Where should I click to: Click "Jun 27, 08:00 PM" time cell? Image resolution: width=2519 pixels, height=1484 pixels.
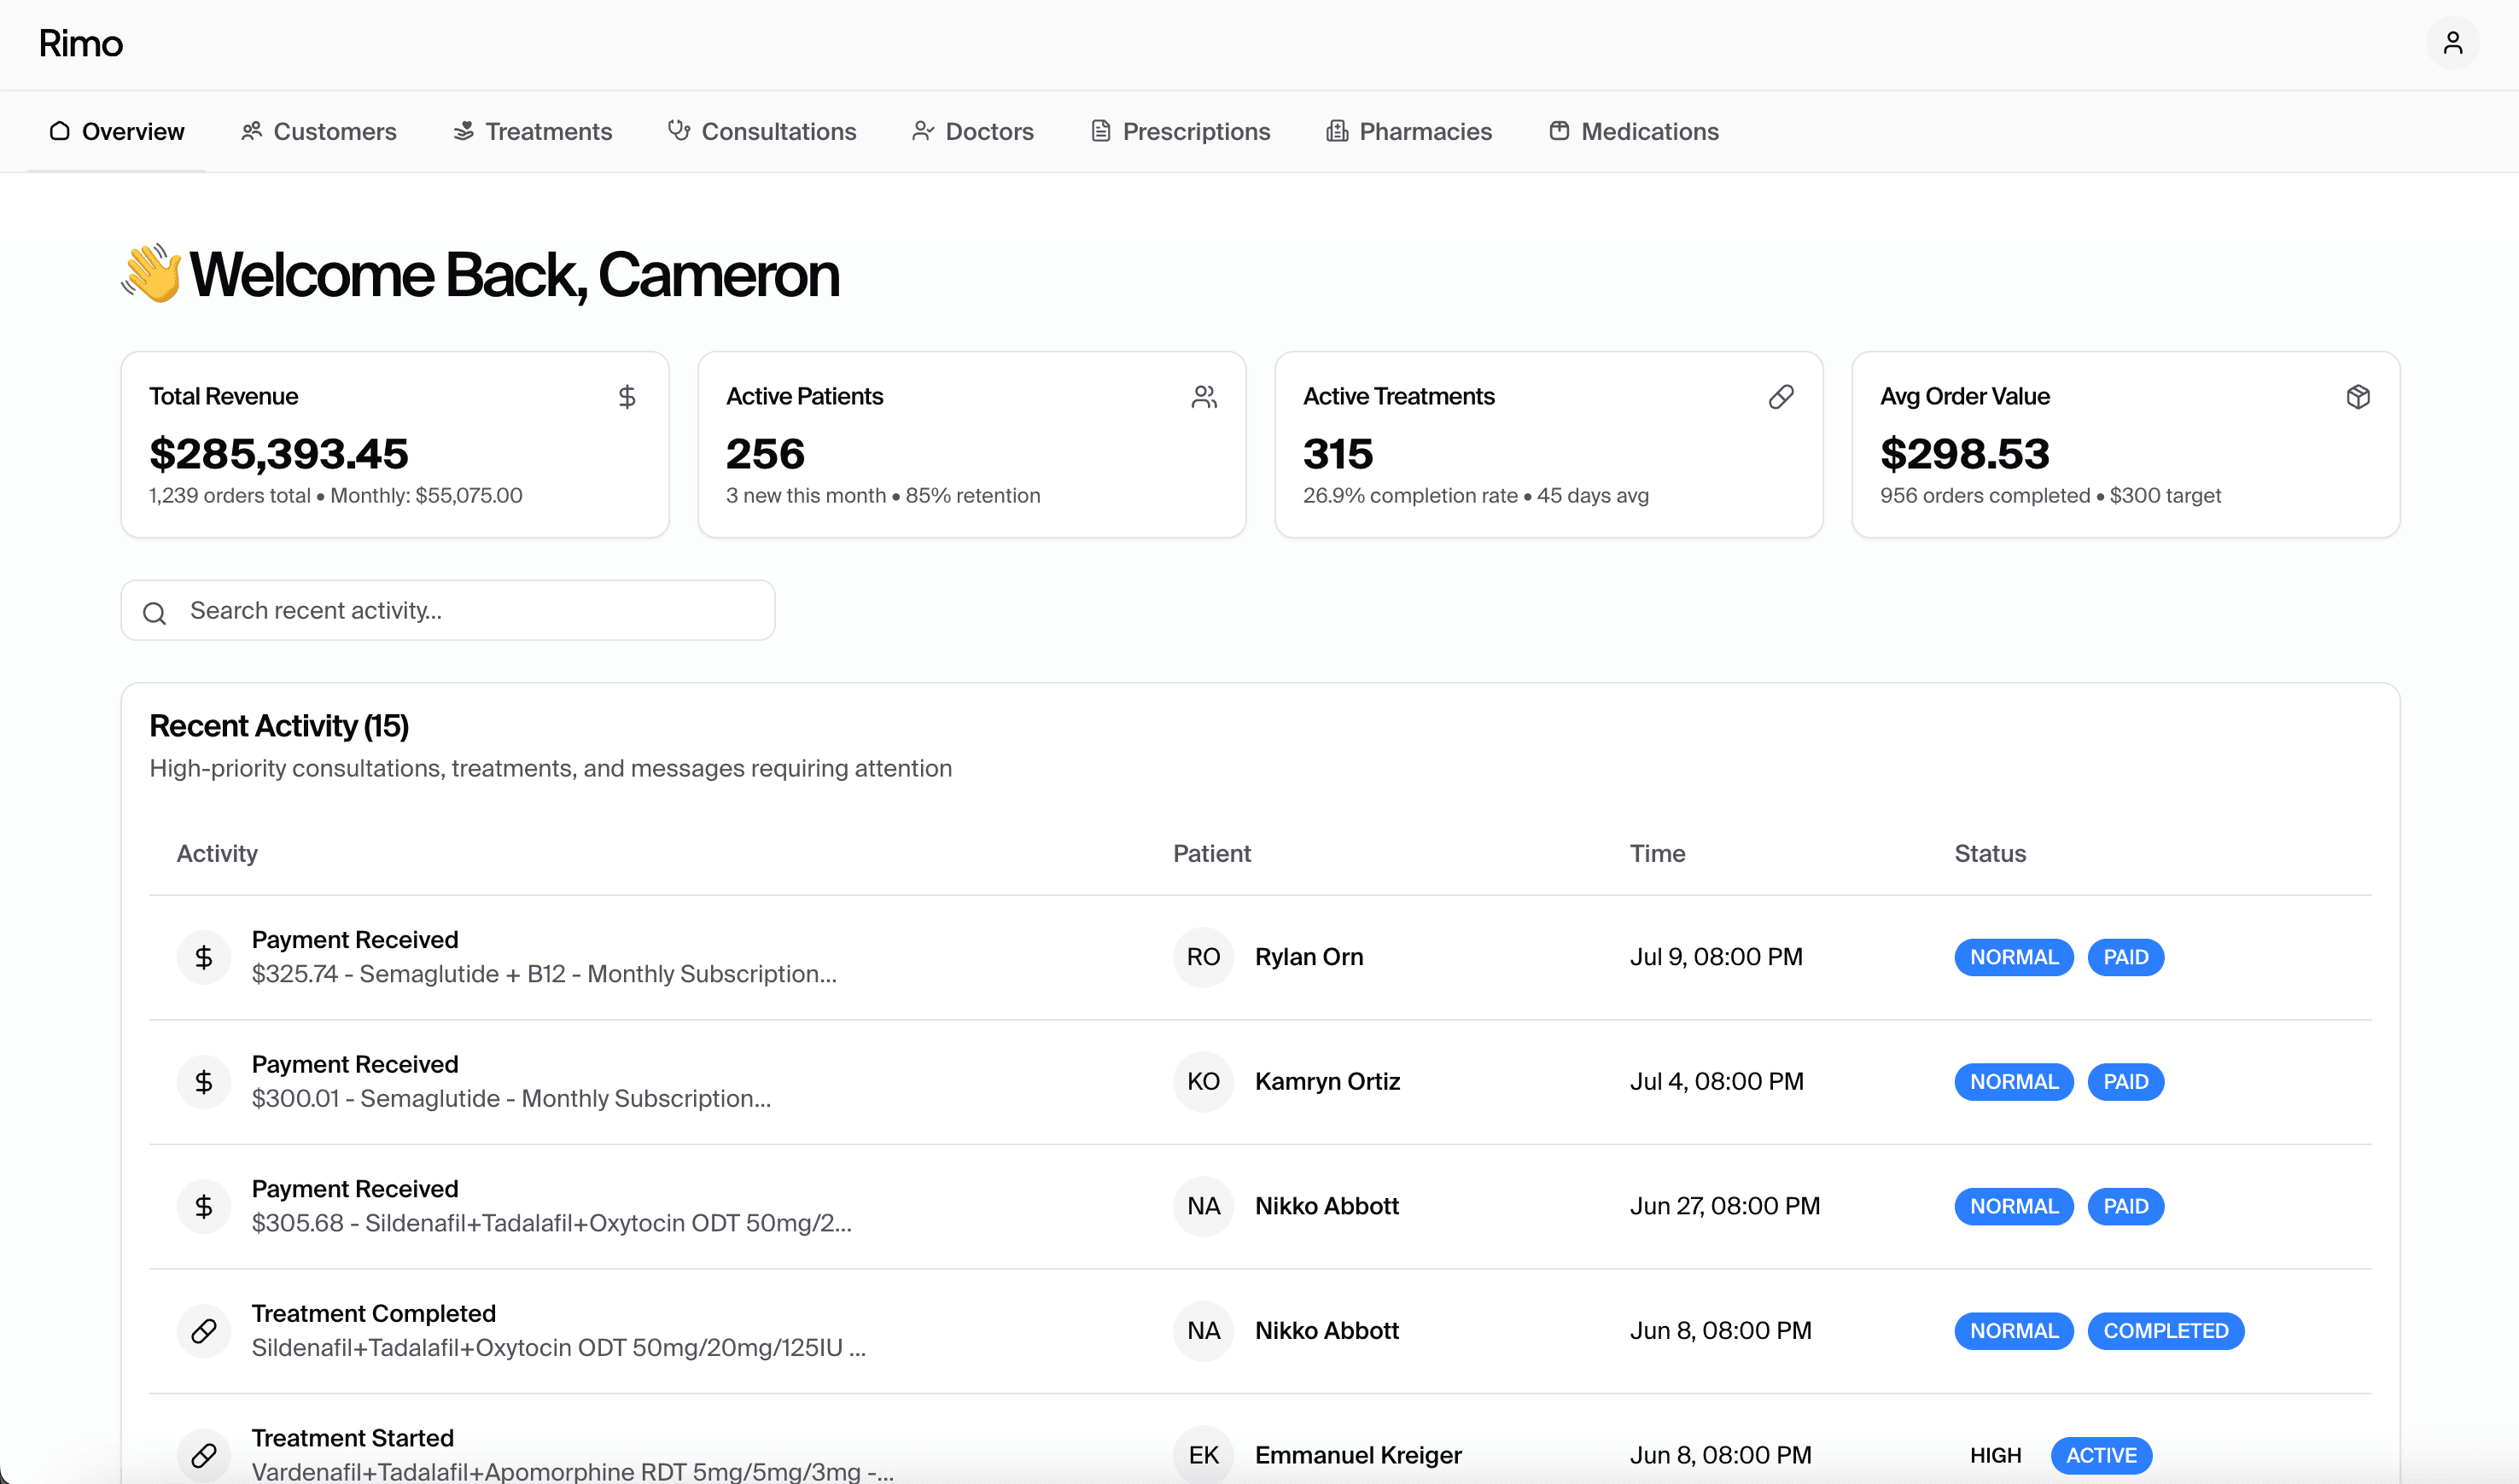1725,1206
